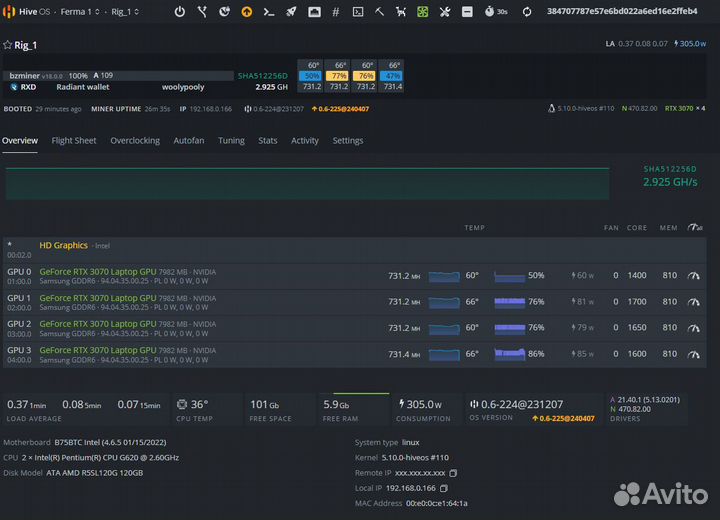Click the OS version update link 0.6-225@240407
This screenshot has width=720, height=520.
point(563,418)
